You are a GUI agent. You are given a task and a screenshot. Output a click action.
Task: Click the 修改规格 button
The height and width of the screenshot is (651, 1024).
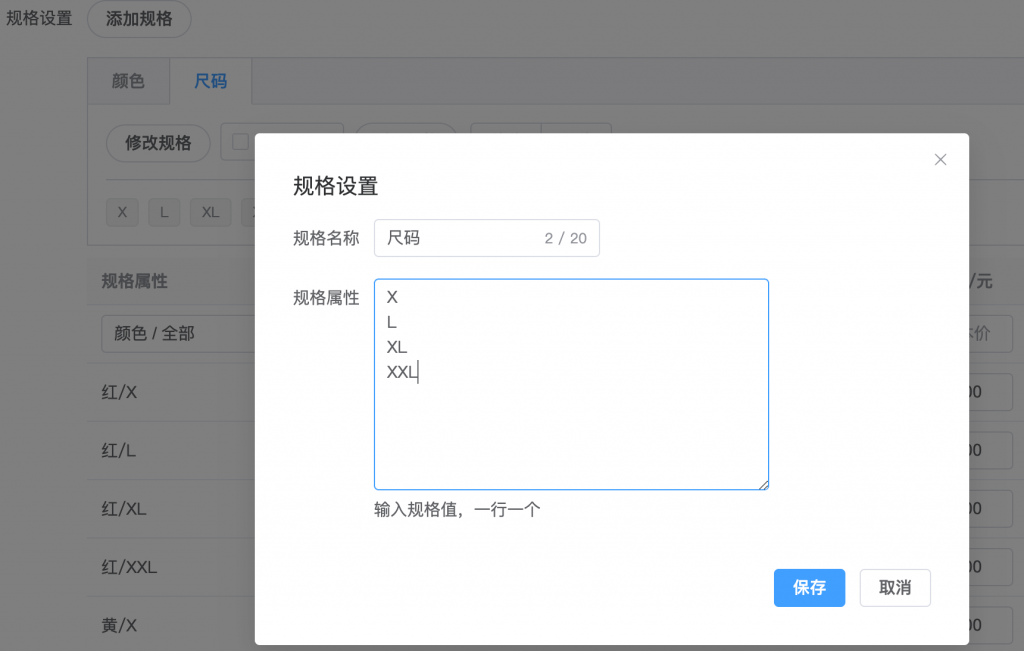tap(158, 143)
